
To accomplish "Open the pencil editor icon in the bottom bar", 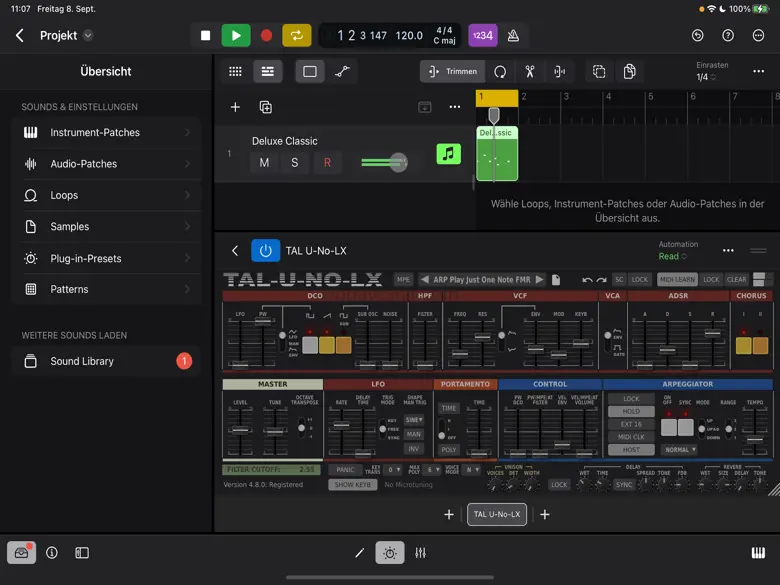I will click(x=360, y=553).
